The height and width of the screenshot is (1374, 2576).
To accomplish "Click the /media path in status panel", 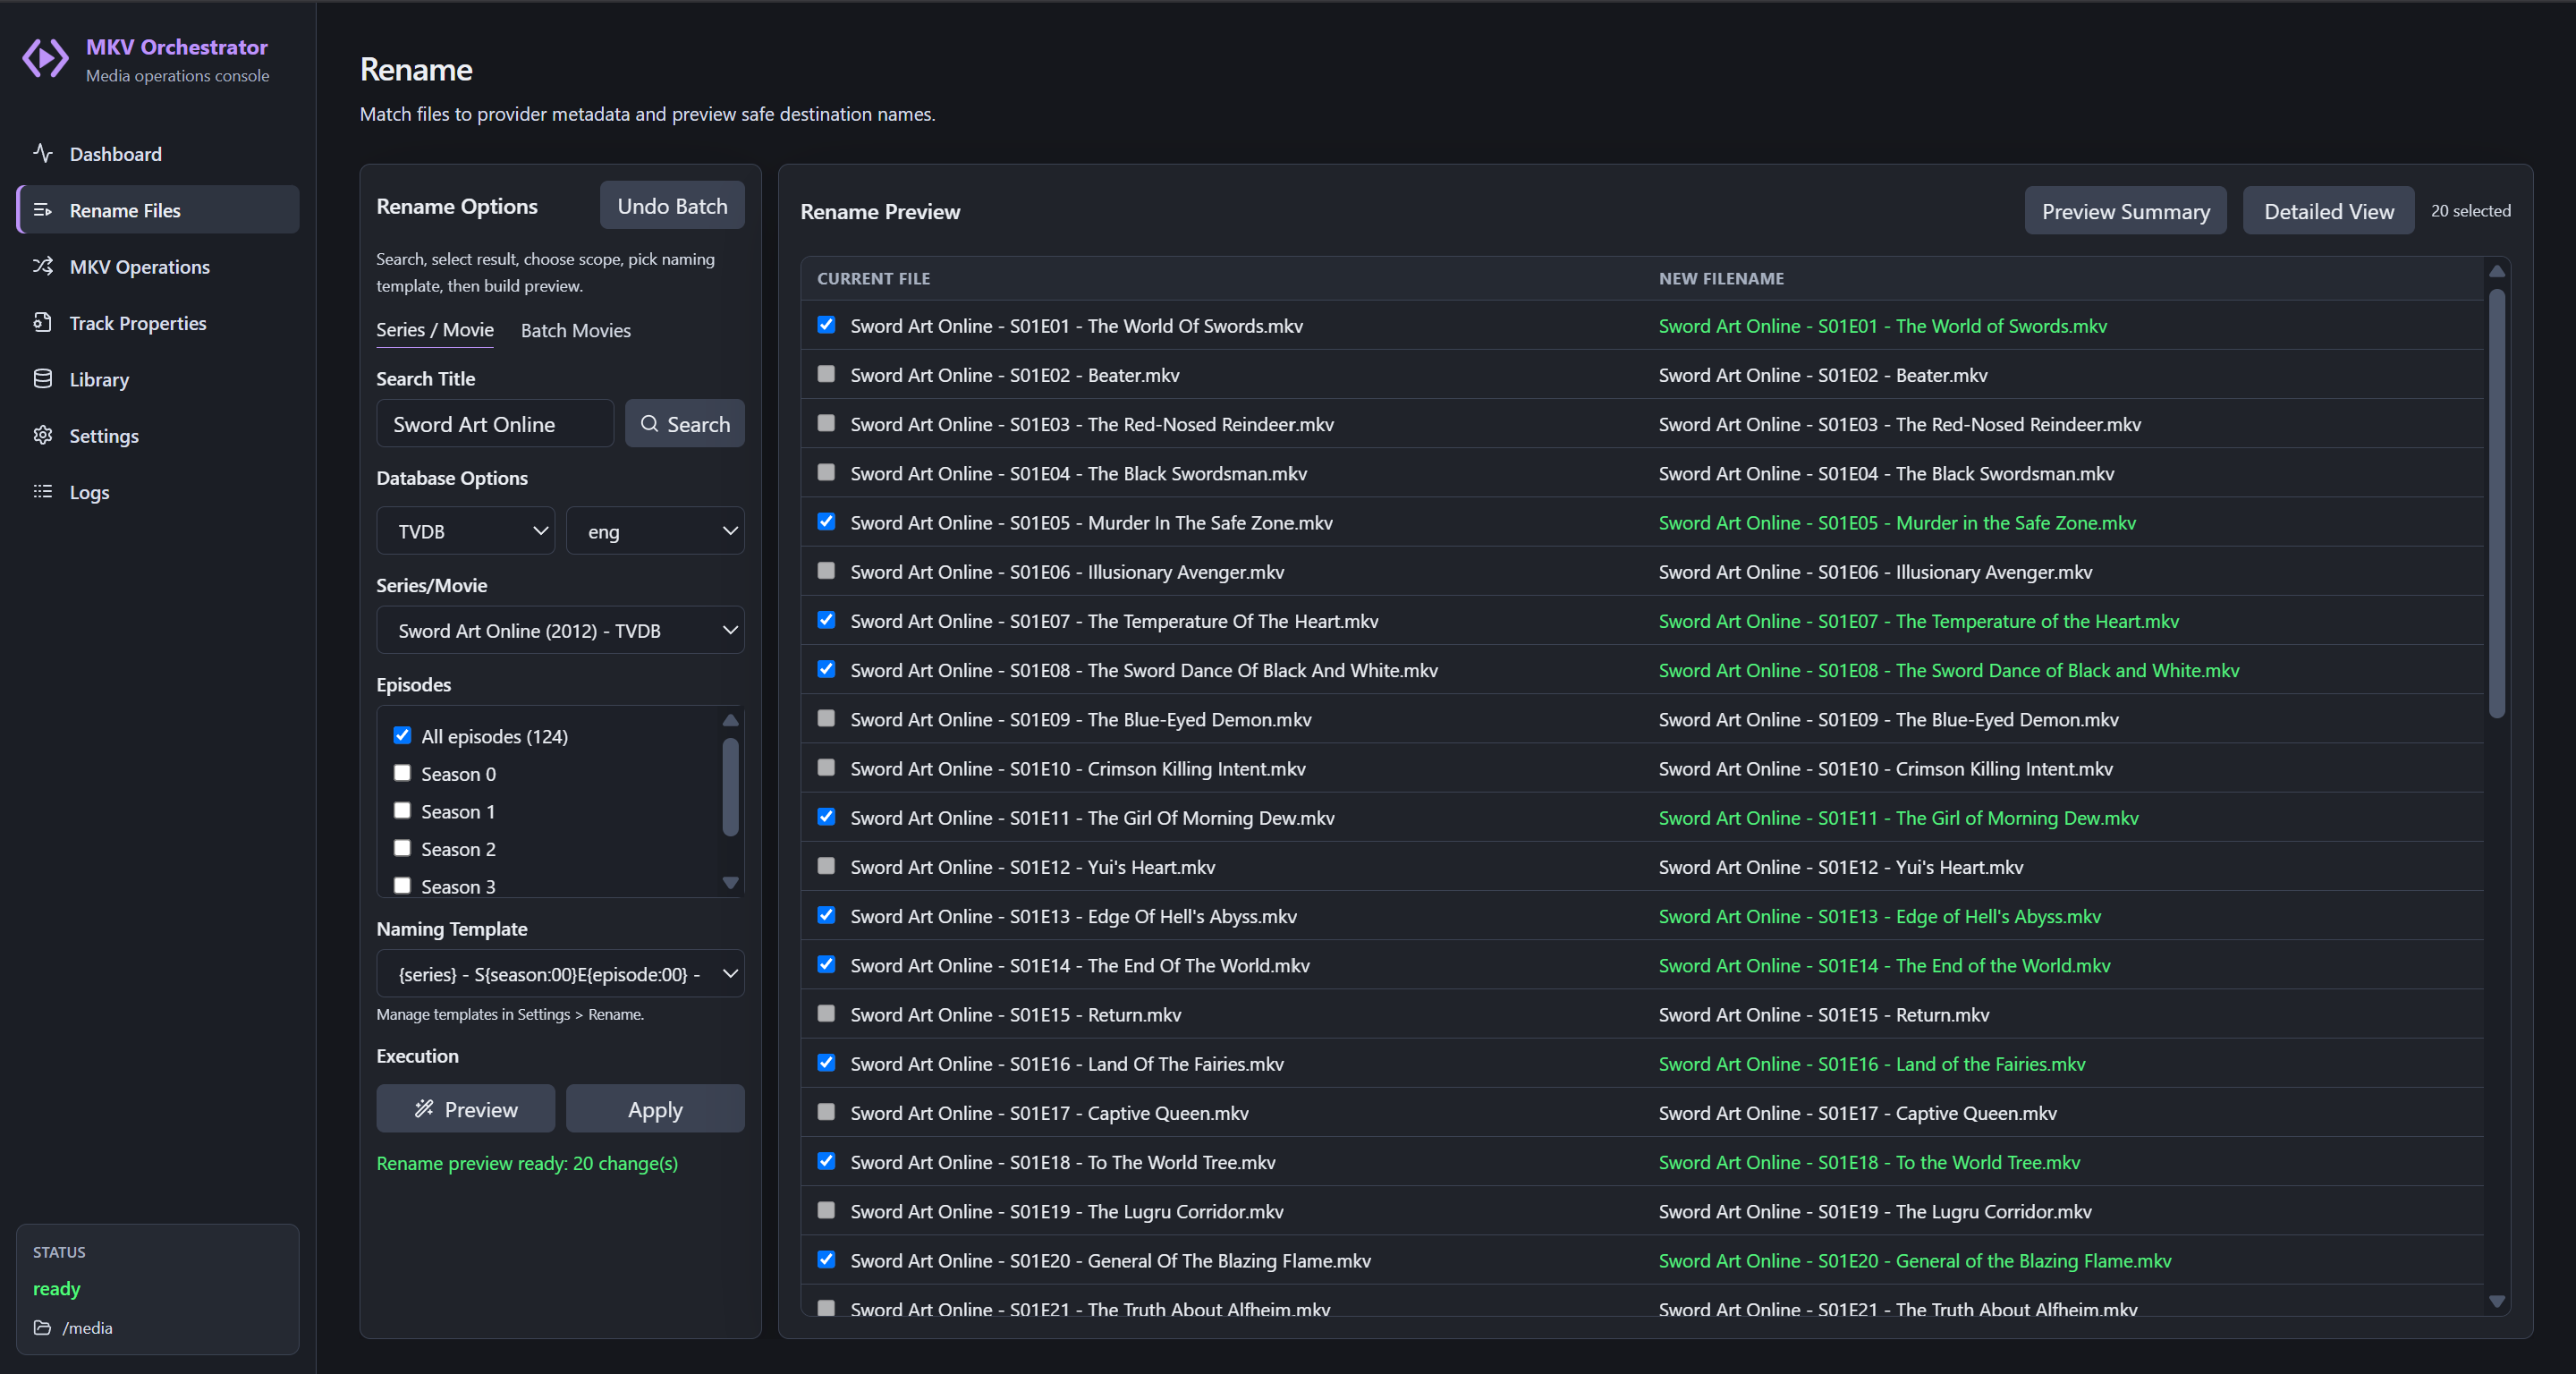I will [88, 1328].
